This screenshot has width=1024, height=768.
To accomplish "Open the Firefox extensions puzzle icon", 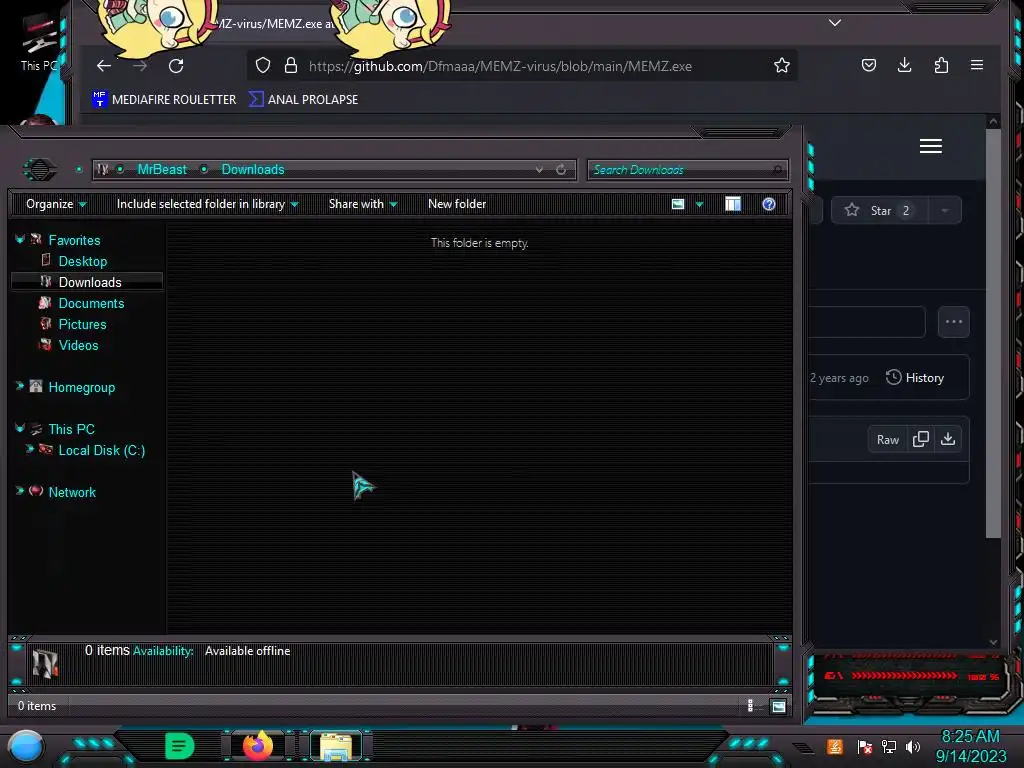I will coord(941,65).
